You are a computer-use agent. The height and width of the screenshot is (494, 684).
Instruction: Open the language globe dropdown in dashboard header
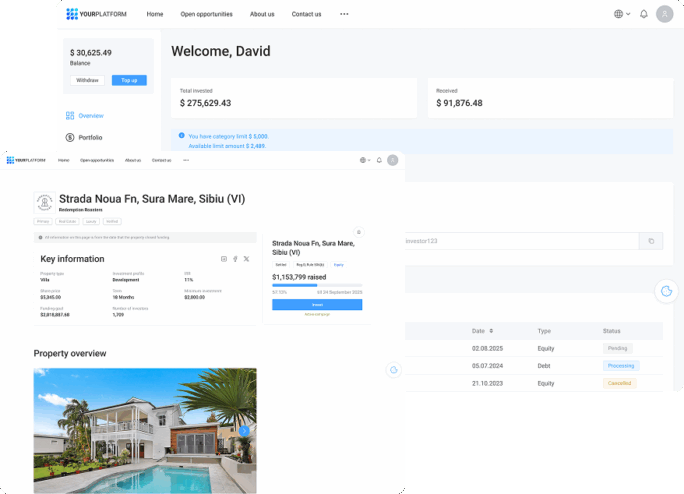pos(621,14)
